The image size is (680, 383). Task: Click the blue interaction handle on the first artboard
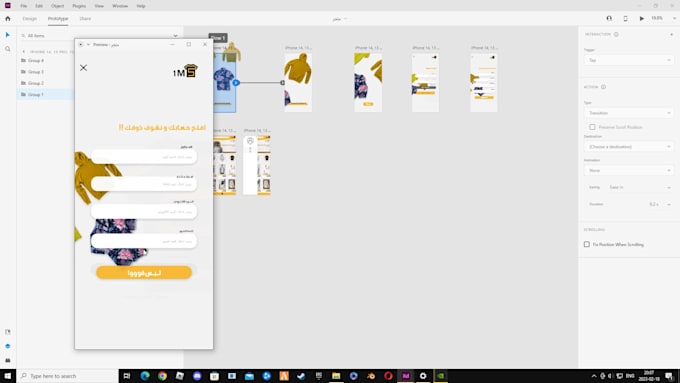236,82
